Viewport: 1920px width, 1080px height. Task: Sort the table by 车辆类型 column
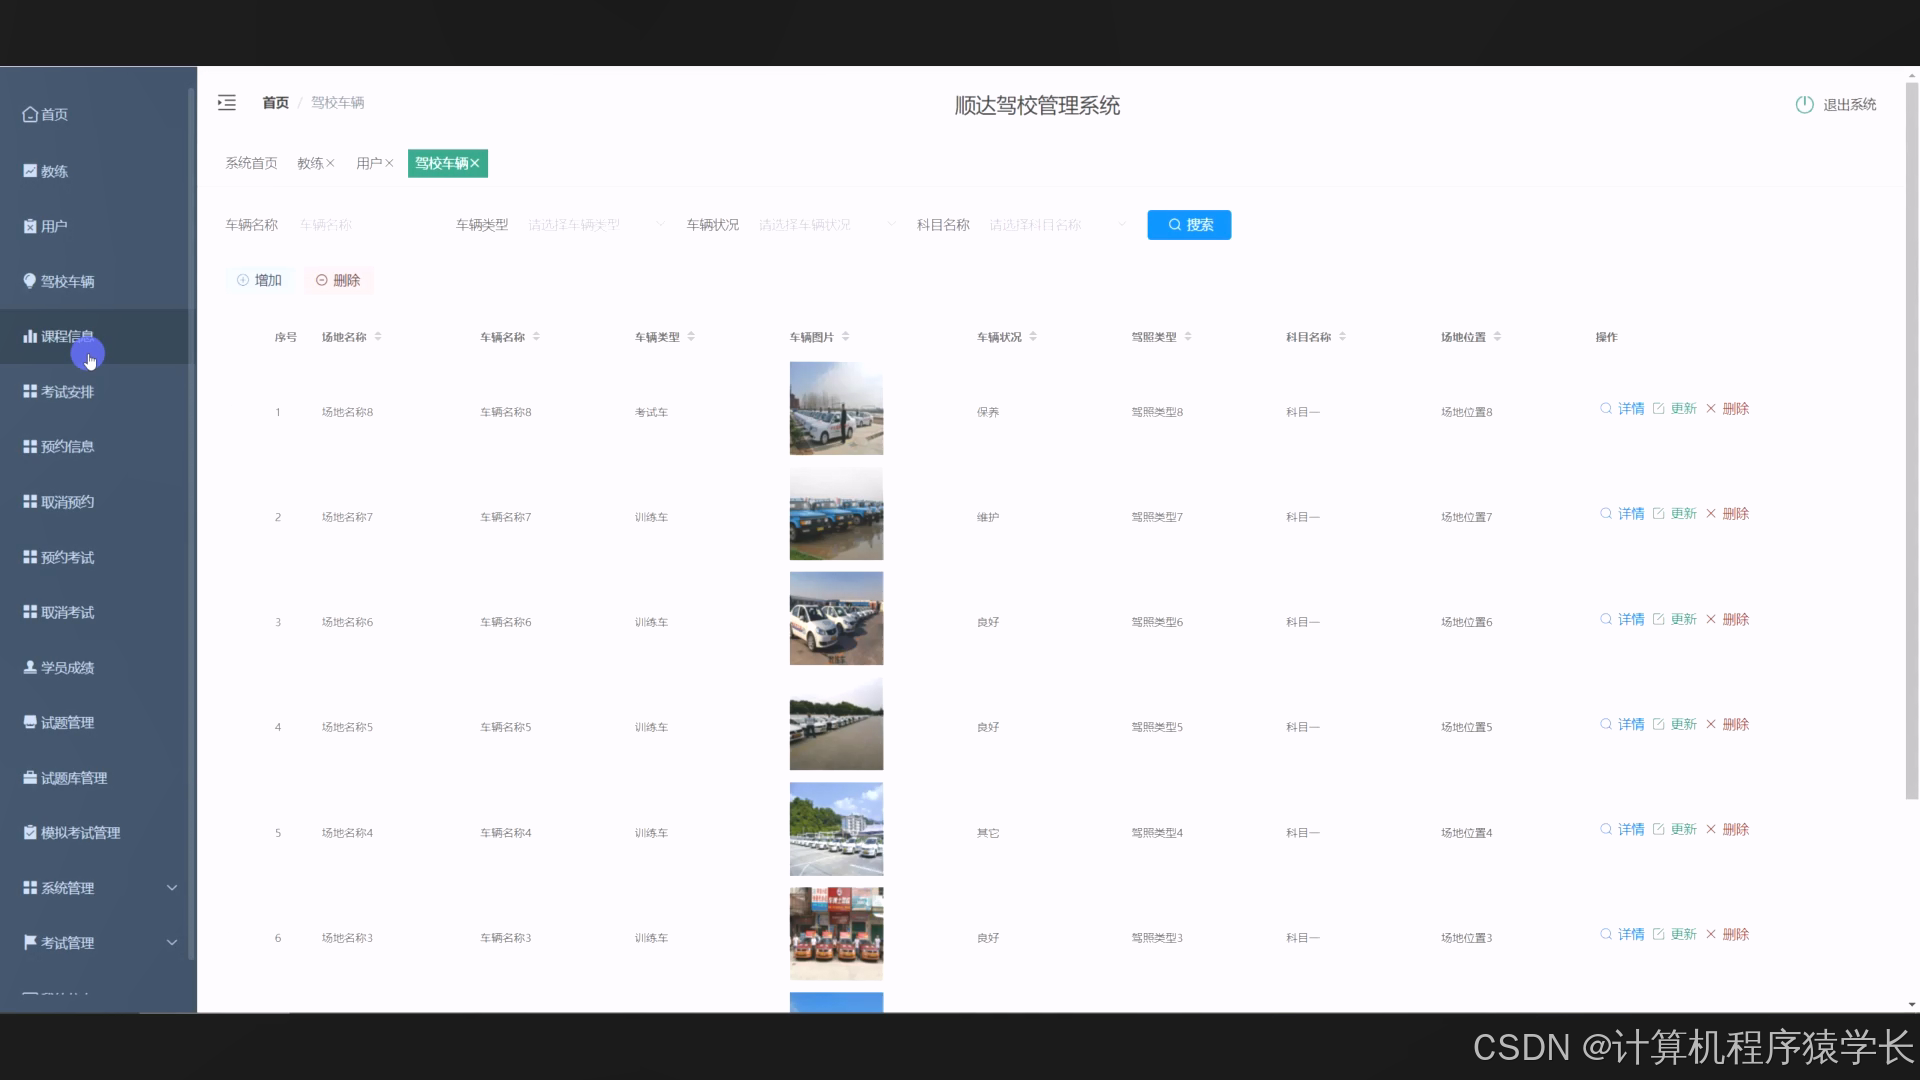[691, 337]
